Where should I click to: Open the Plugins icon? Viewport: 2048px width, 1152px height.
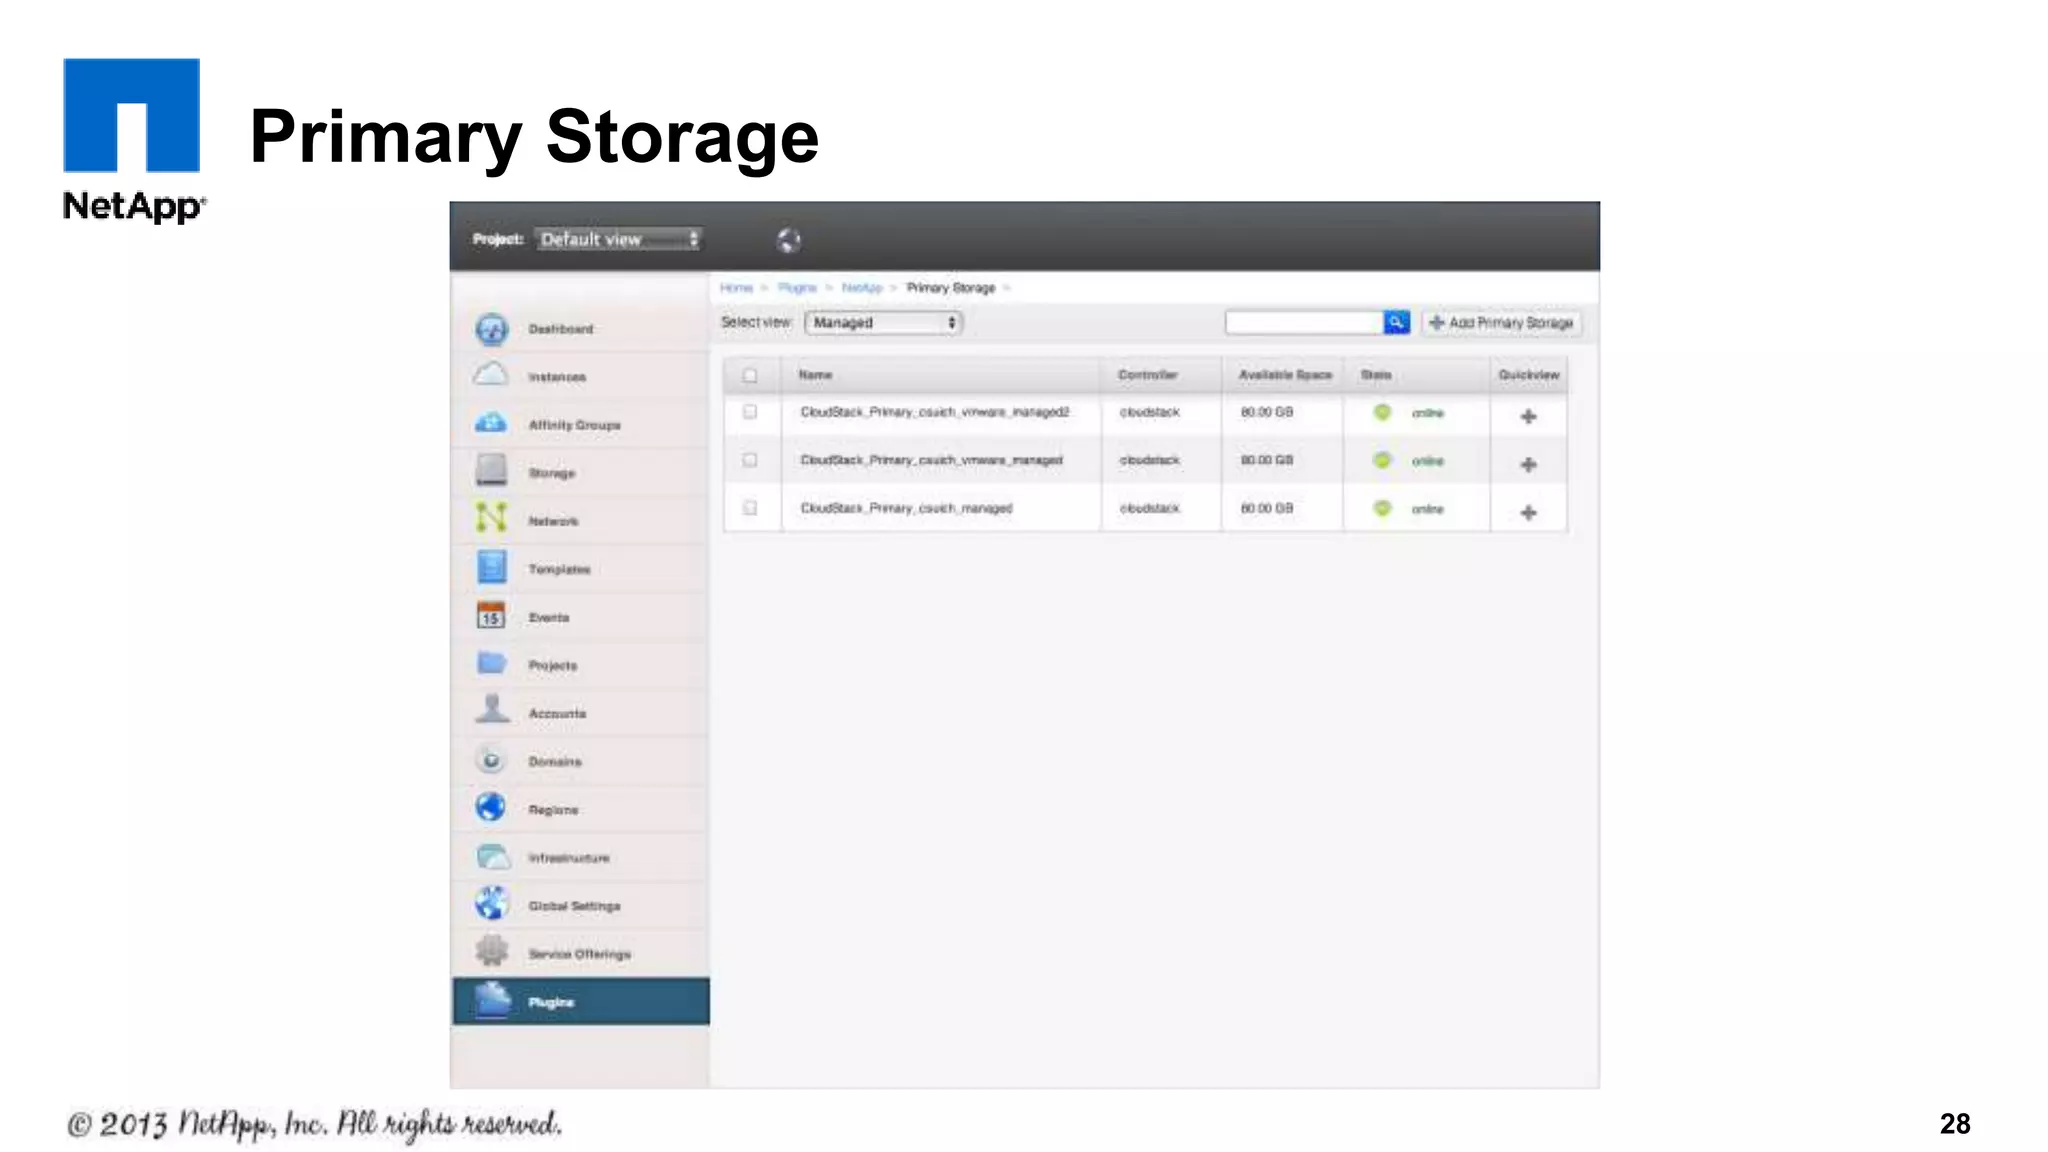[493, 999]
